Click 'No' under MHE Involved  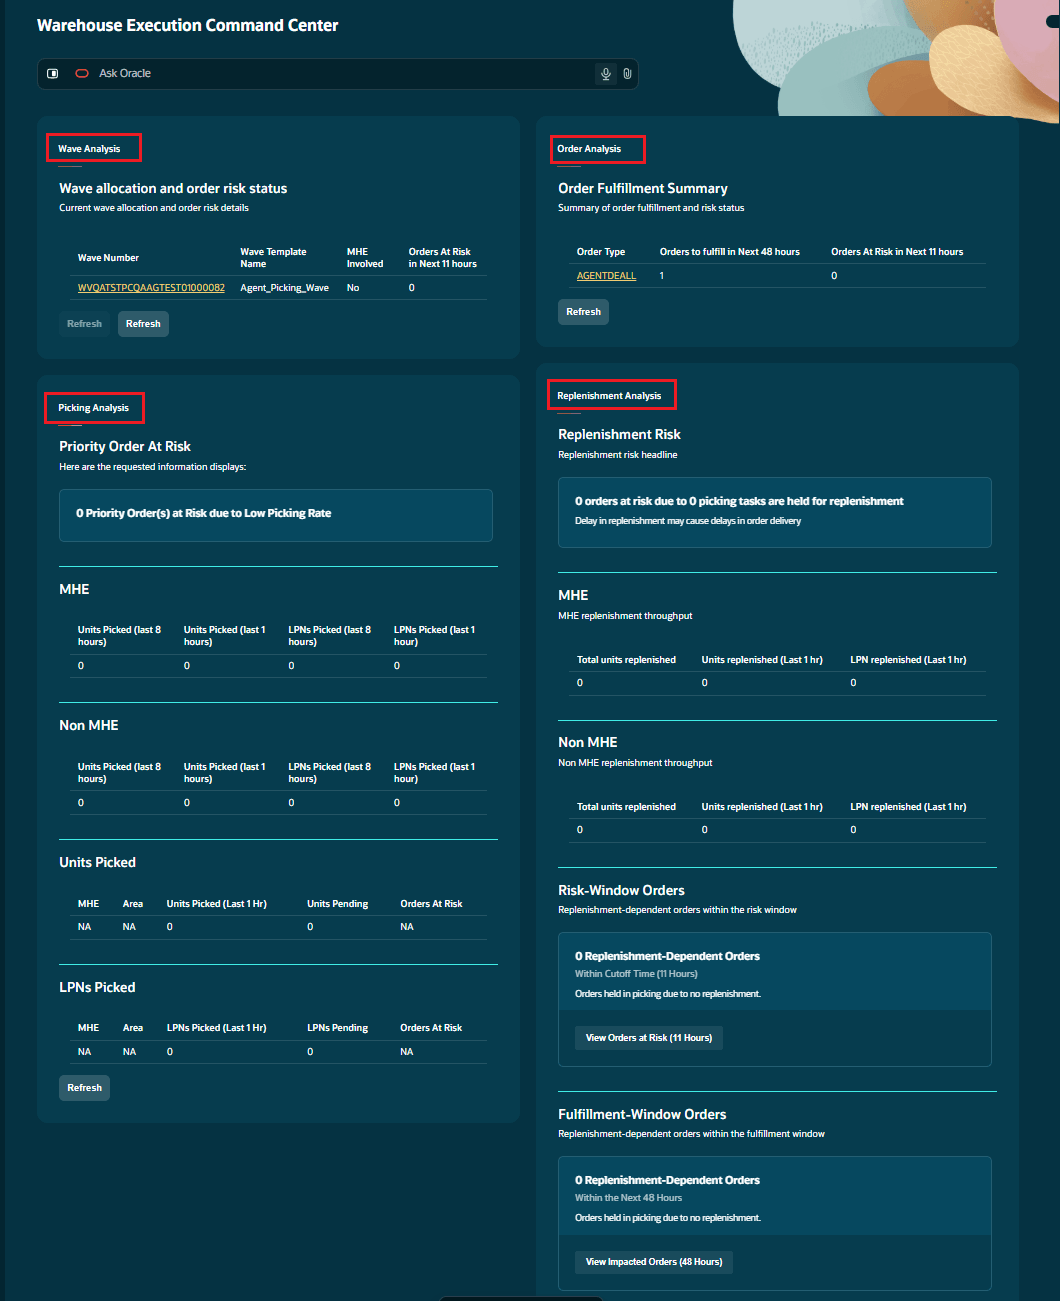353,288
